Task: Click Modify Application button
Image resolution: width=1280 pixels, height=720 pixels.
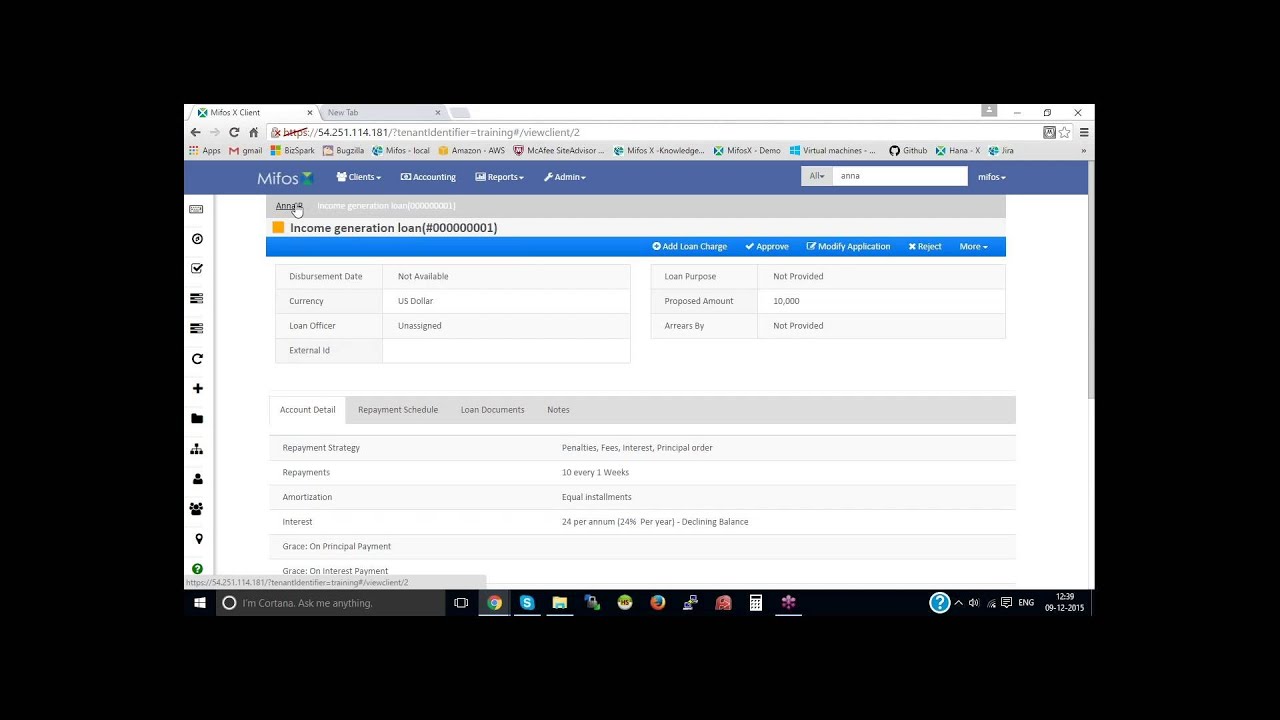Action: point(848,247)
